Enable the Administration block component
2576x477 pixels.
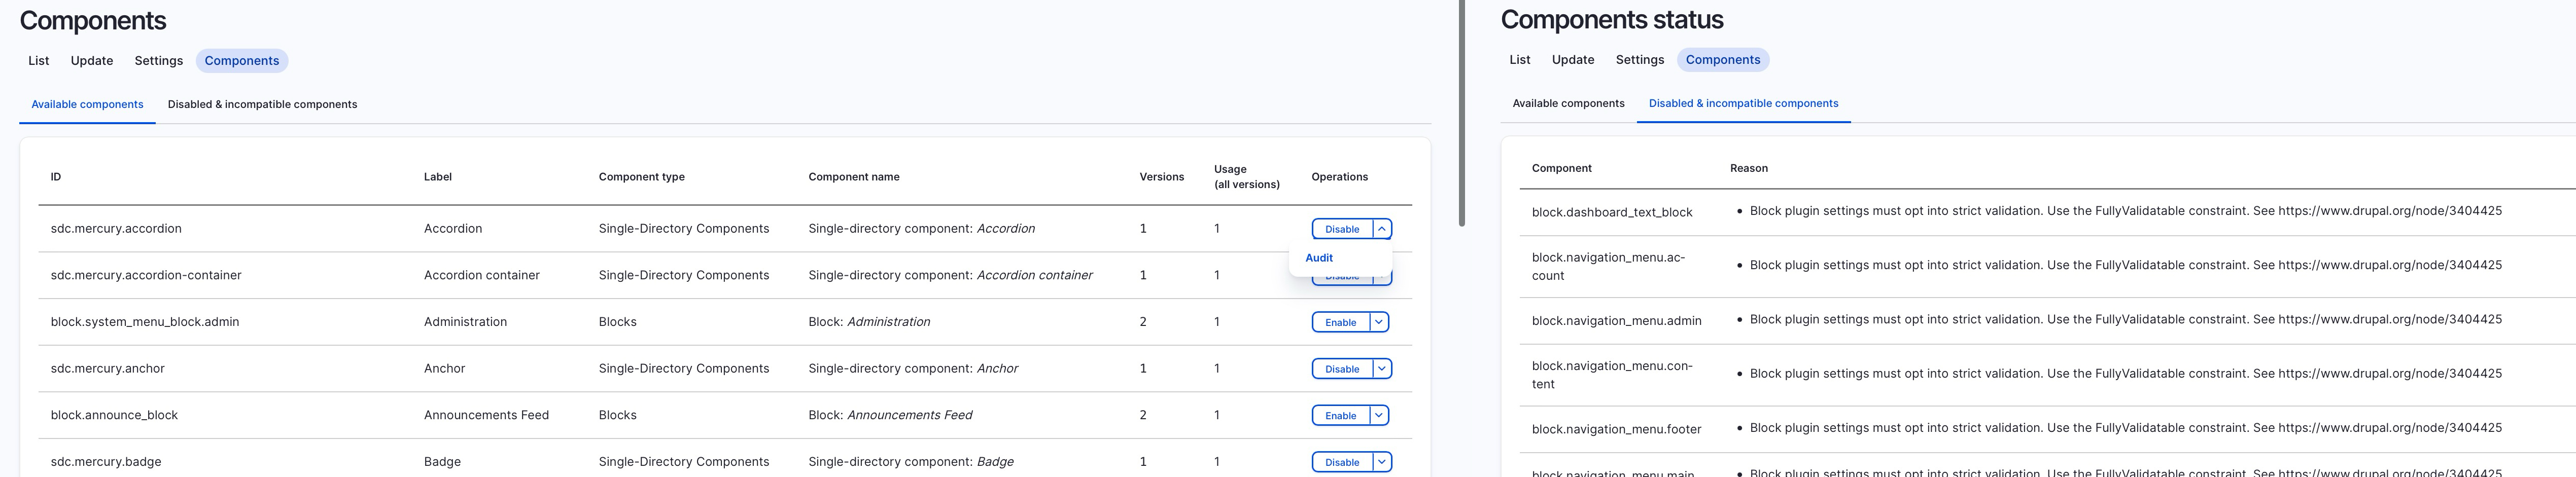click(1340, 322)
